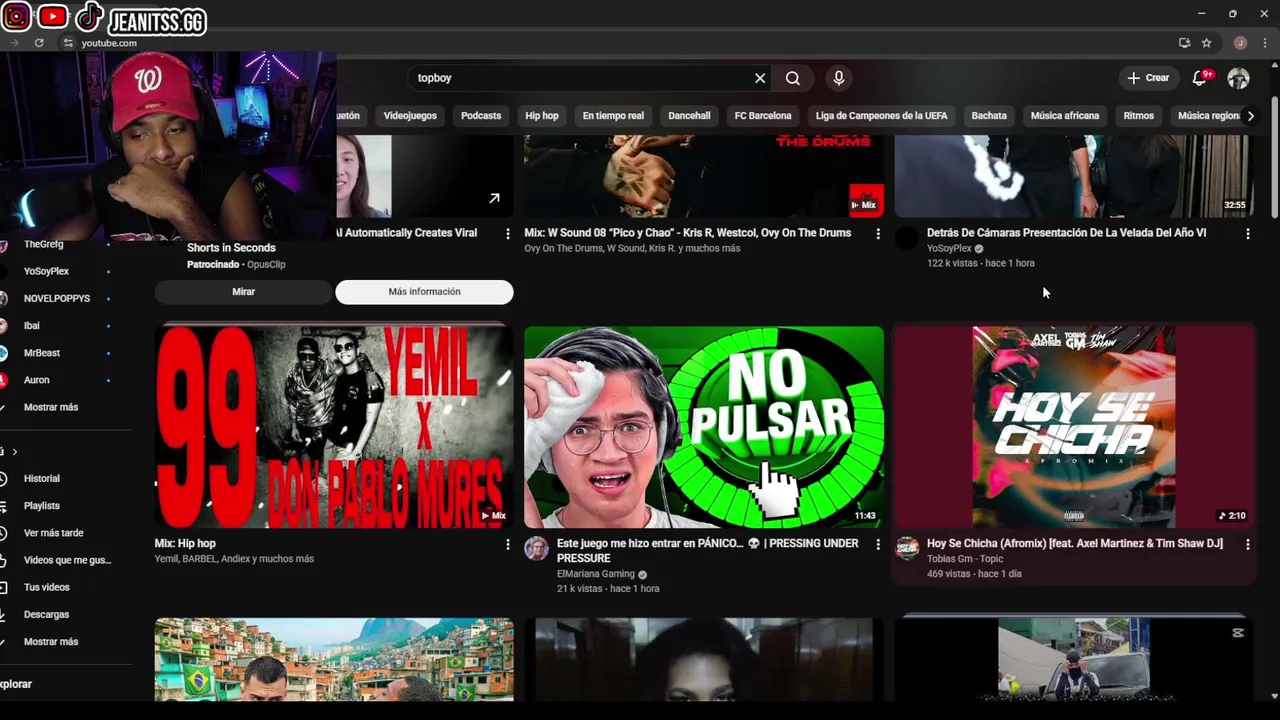Open the 99 Yemil x Don Pablo thumbnail
Screen dimensions: 1280x720
click(334, 427)
